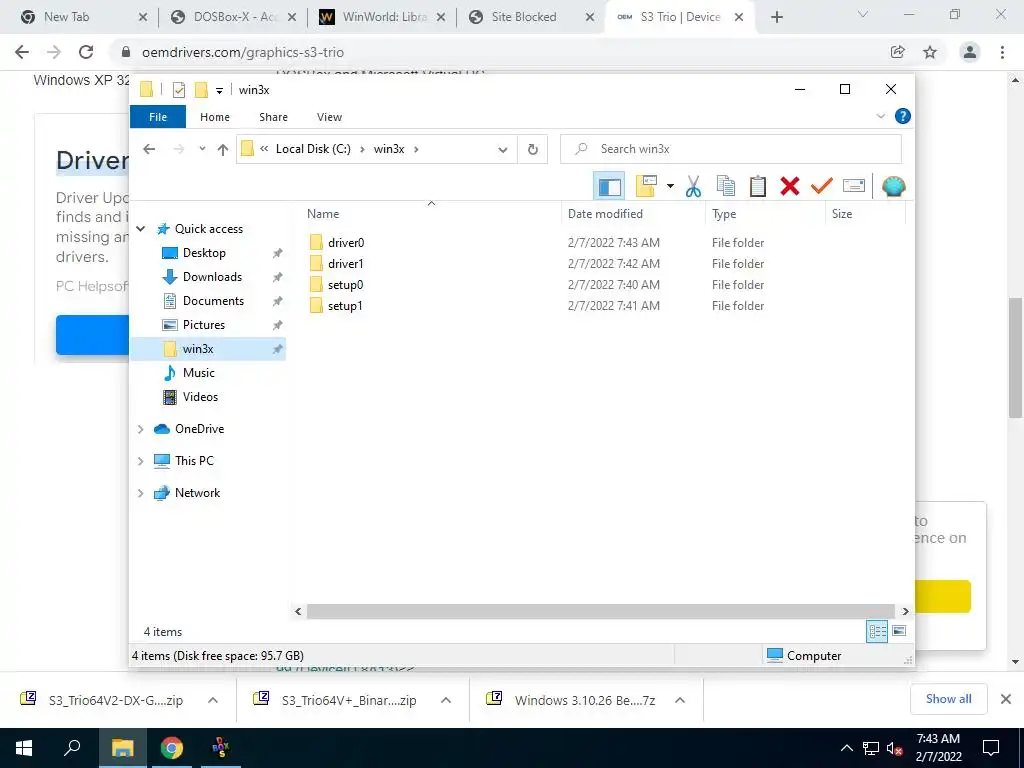Expand the Network tree node
The height and width of the screenshot is (768, 1024).
point(140,493)
